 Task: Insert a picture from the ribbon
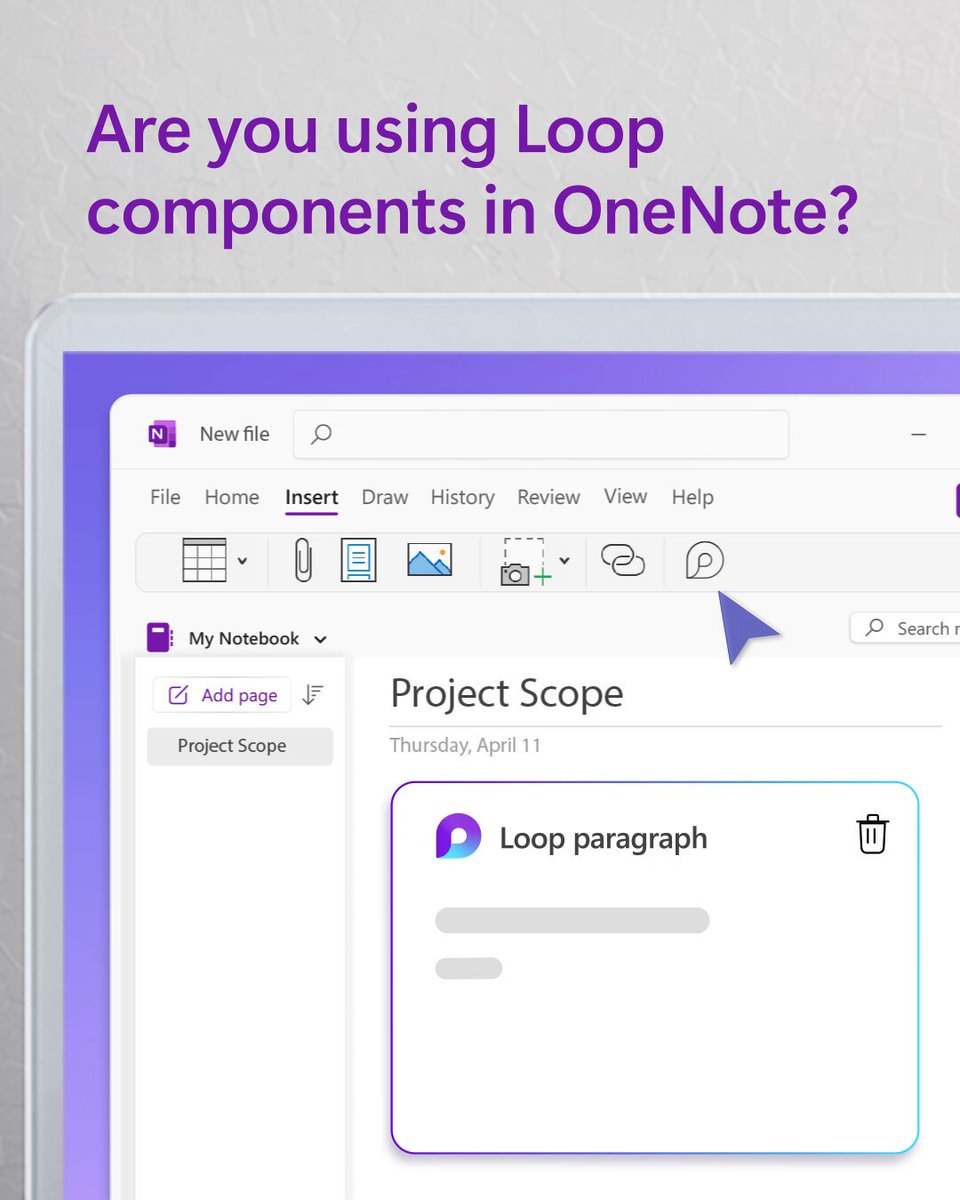pos(430,560)
